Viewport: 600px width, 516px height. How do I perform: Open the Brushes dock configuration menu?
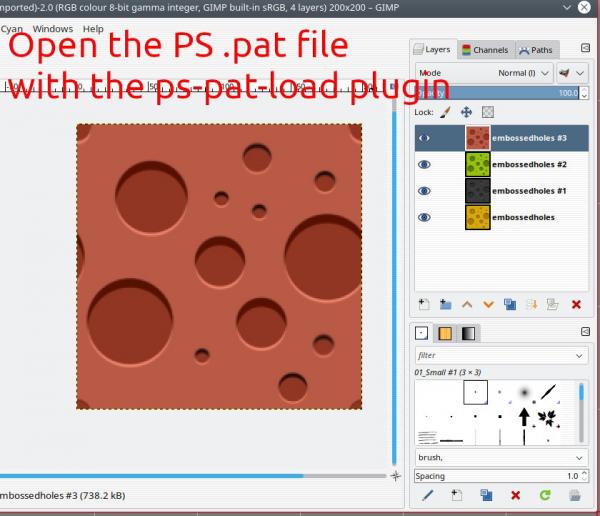click(585, 331)
